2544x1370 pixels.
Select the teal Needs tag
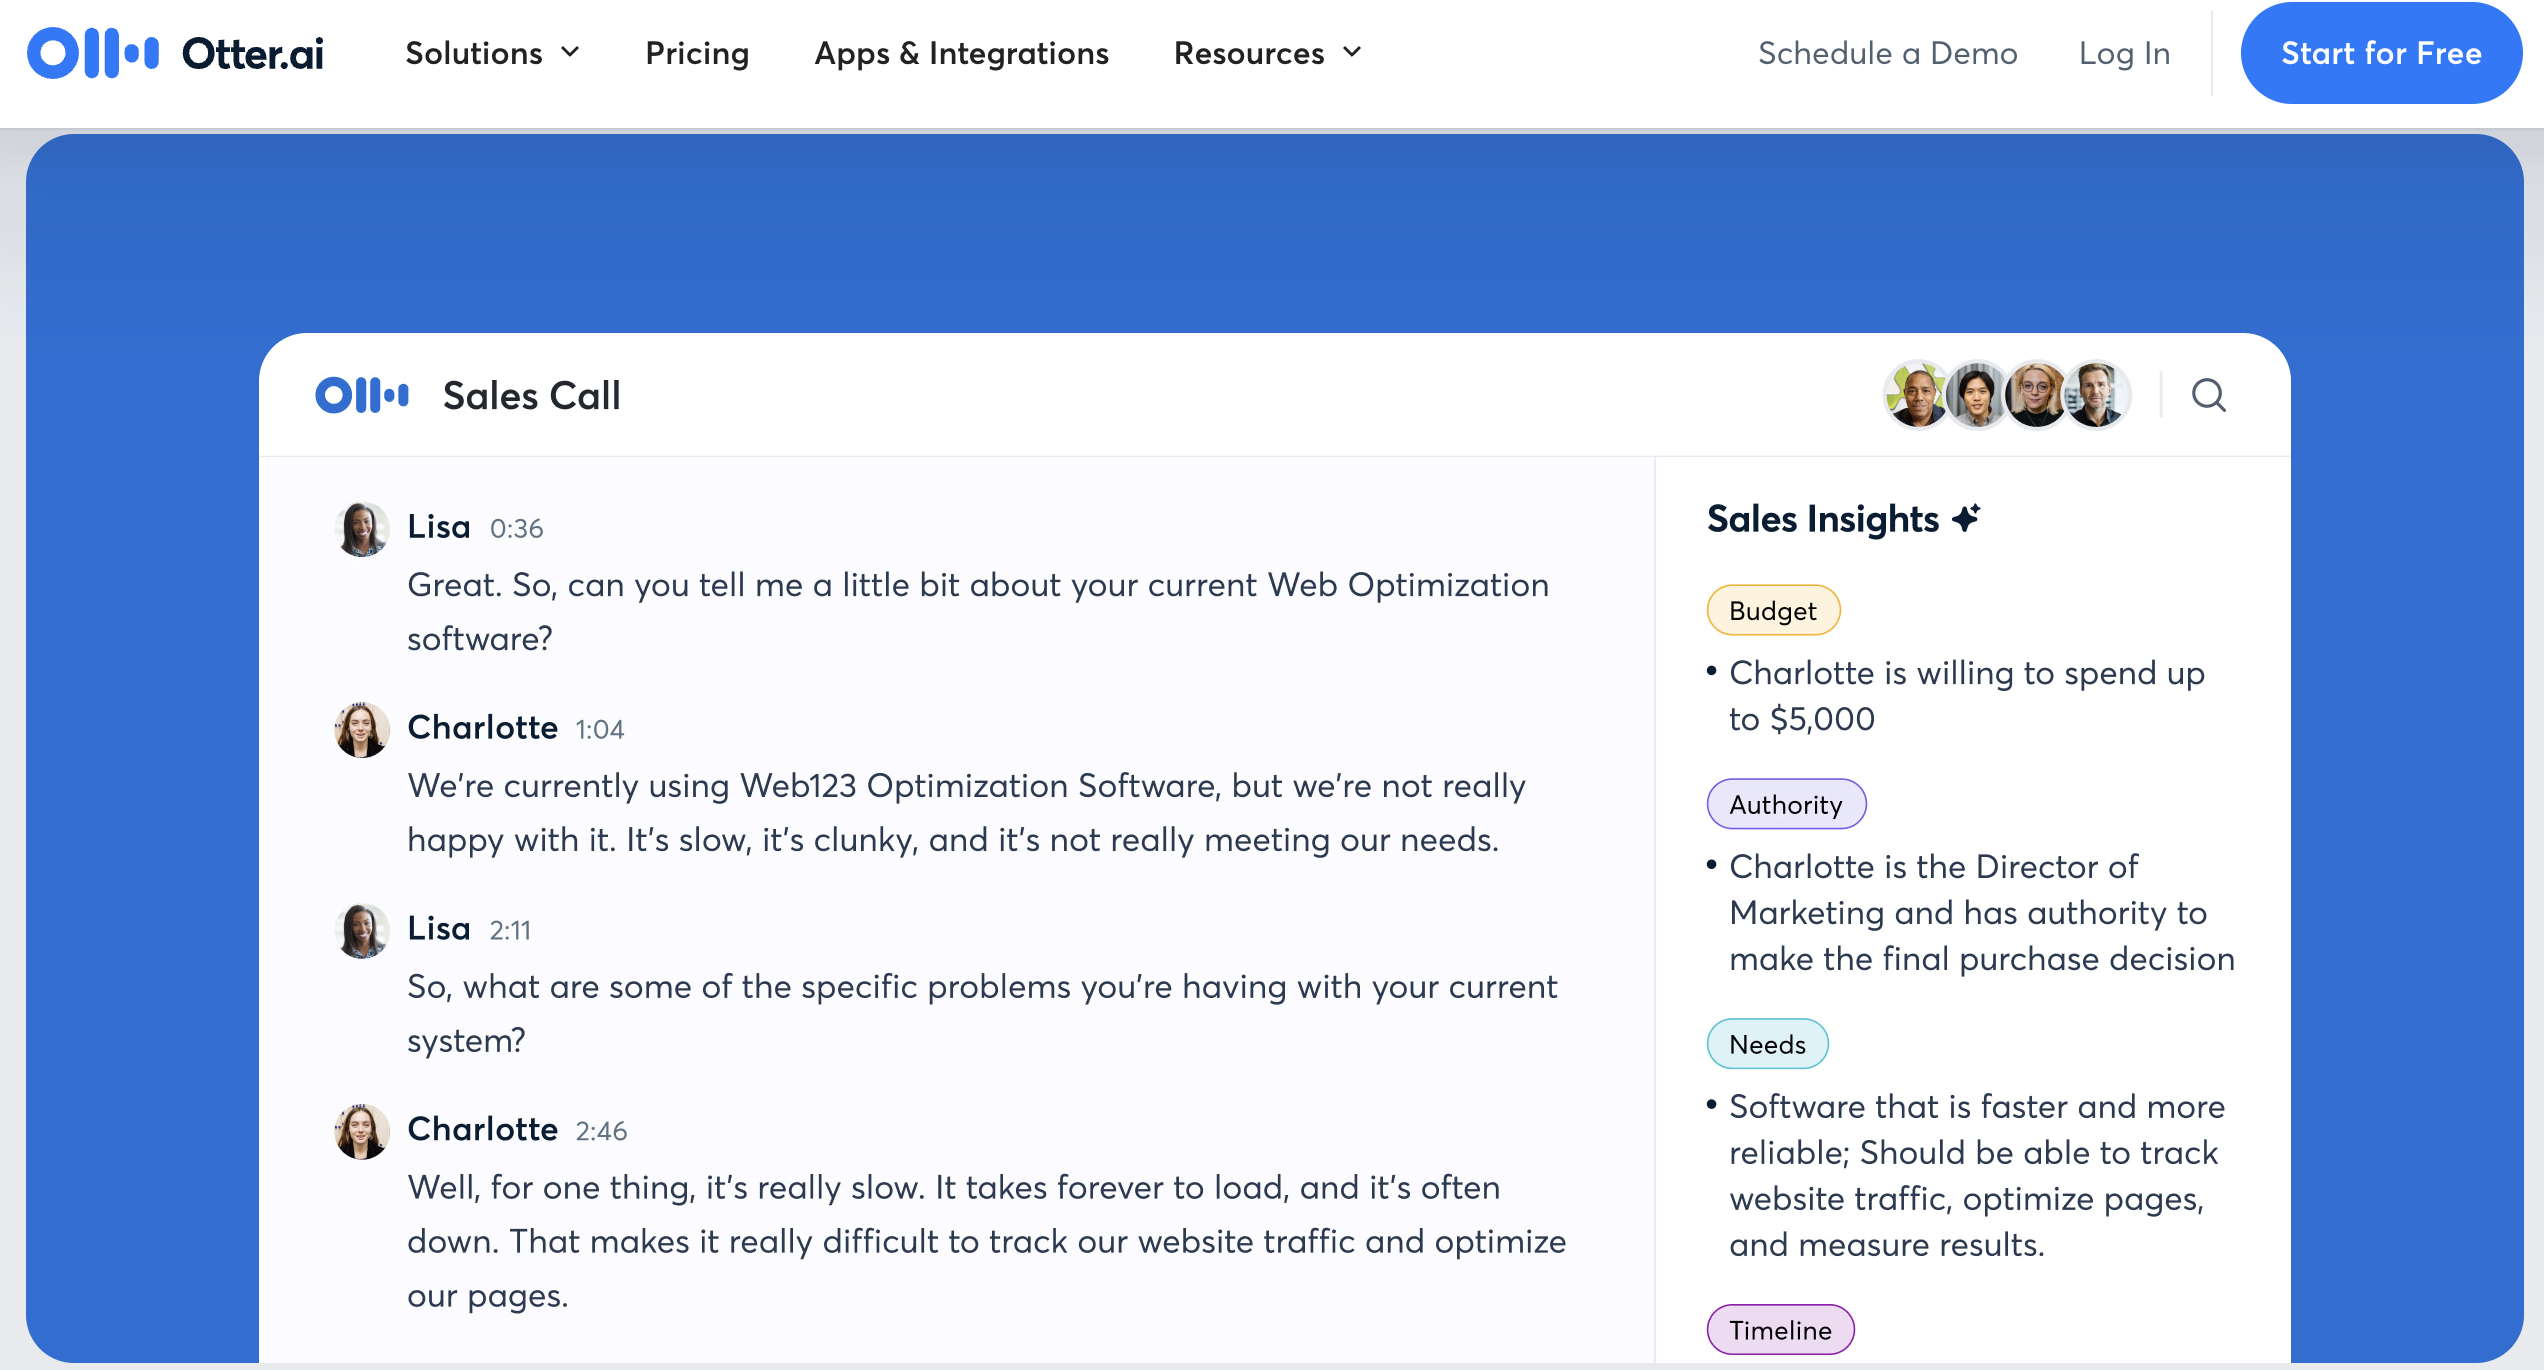point(1767,1045)
